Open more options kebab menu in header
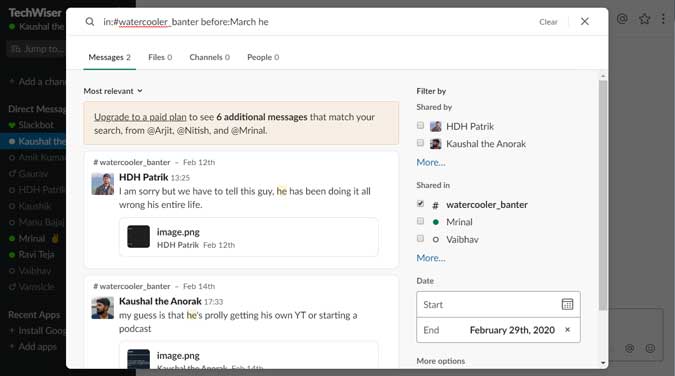Image resolution: width=675 pixels, height=376 pixels. pyautogui.click(x=663, y=19)
